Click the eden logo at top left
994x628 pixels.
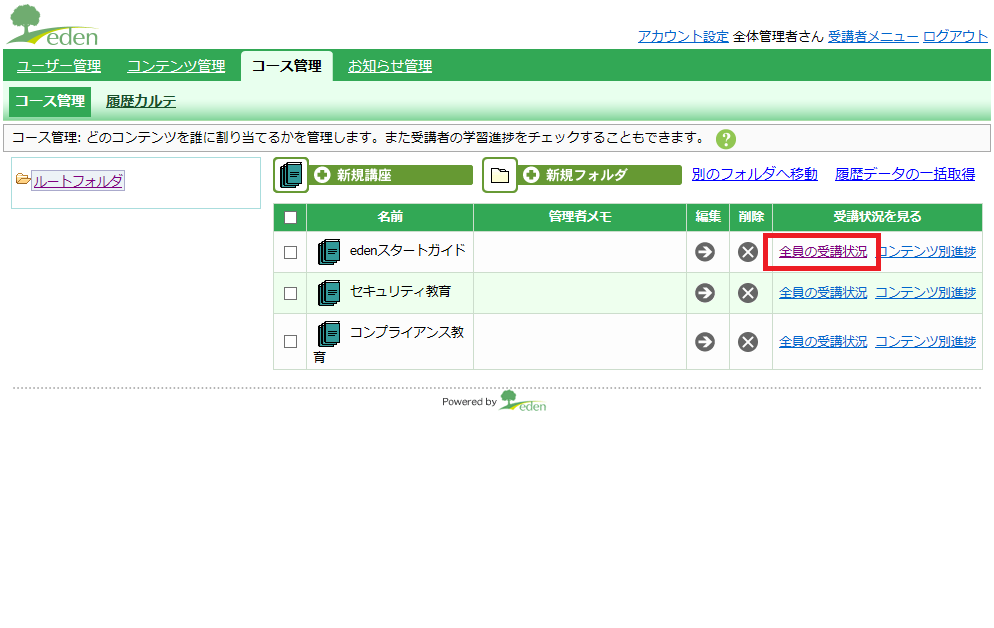pyautogui.click(x=53, y=25)
